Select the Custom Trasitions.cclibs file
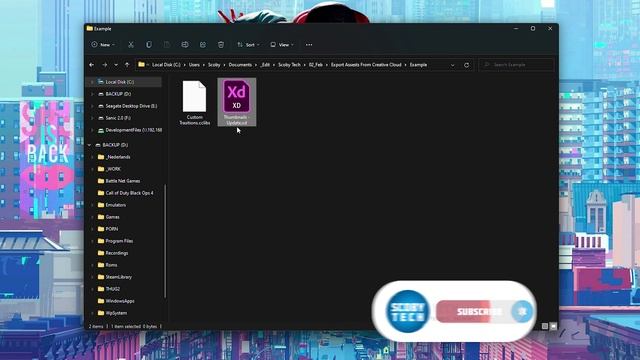The width and height of the screenshot is (640, 360). pyautogui.click(x=195, y=102)
